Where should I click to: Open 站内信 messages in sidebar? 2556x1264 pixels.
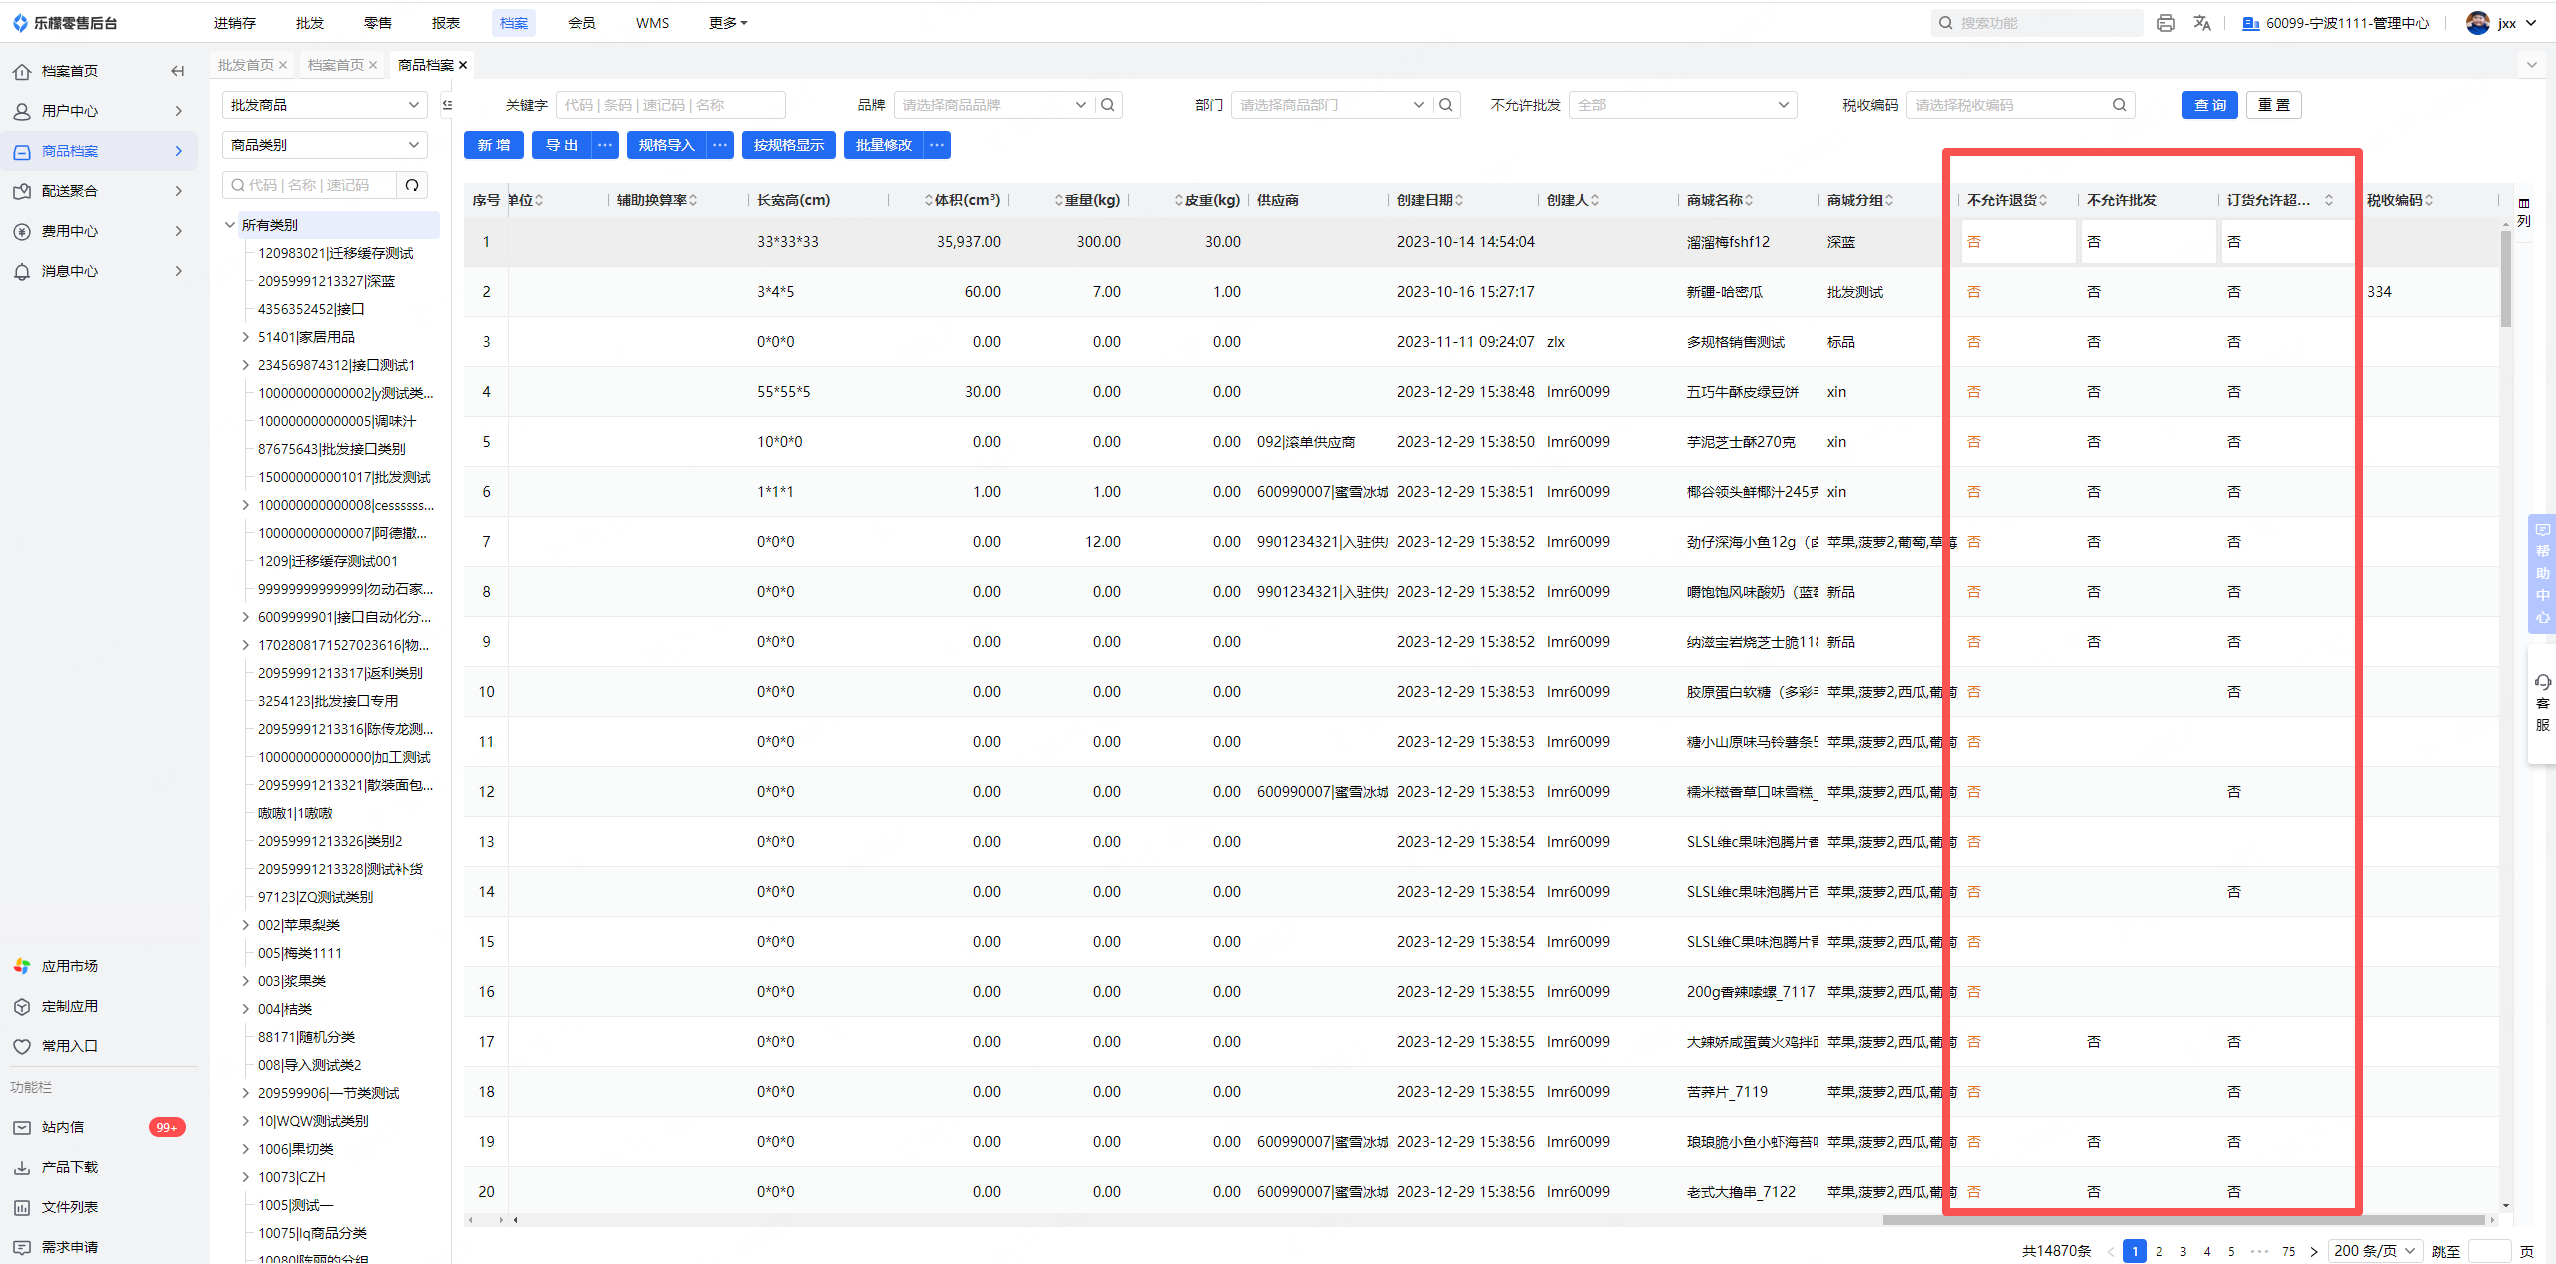point(63,1127)
